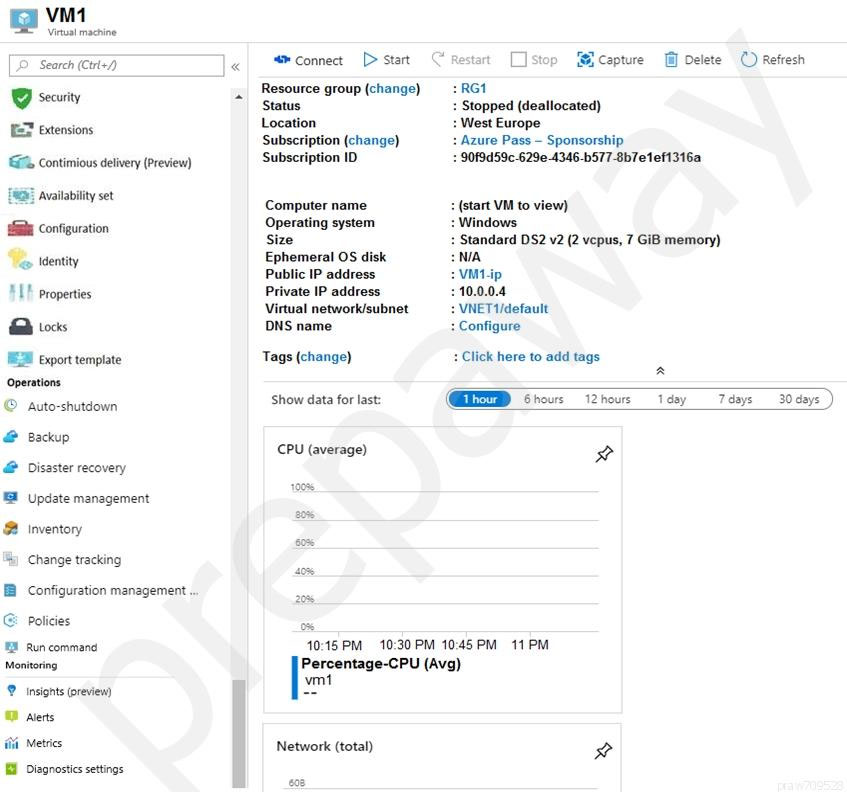Click the Connect toolbar icon
The height and width of the screenshot is (792, 847).
[x=282, y=59]
